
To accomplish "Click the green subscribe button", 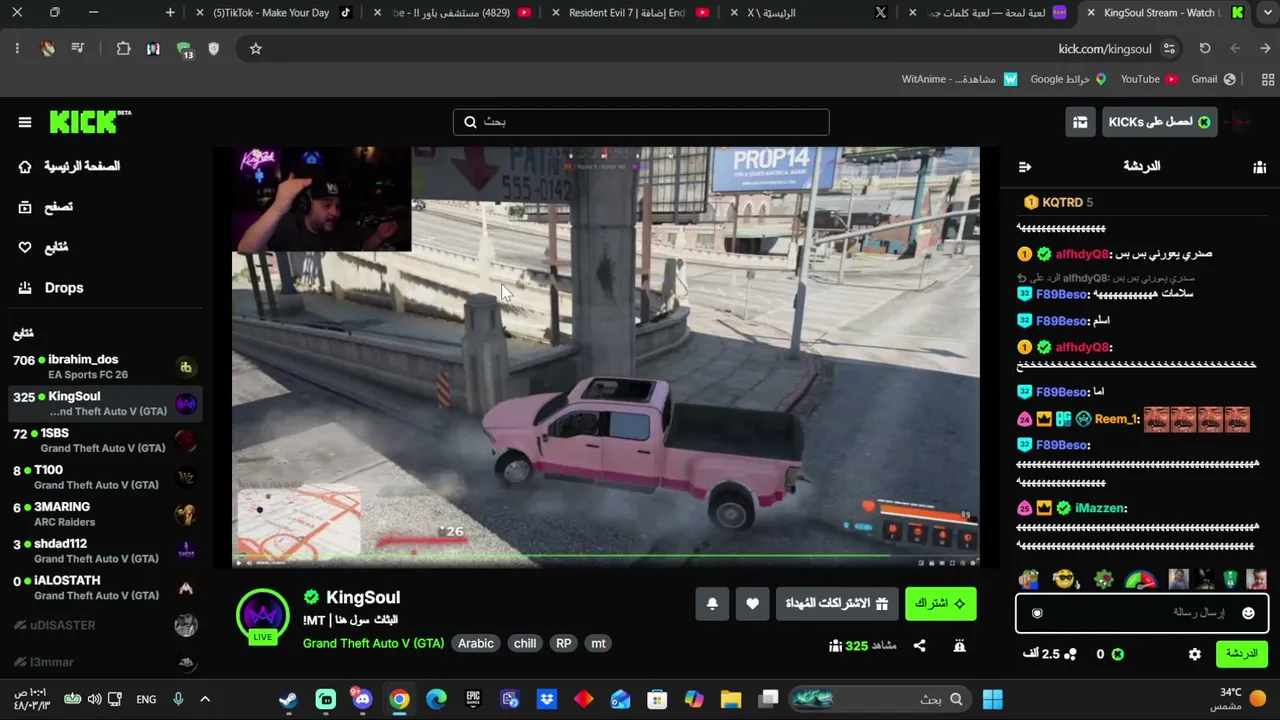I will (x=941, y=604).
